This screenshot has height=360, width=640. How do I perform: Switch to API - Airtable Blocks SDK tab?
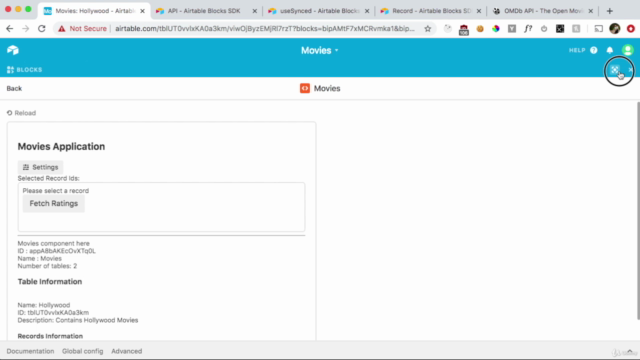point(206,11)
